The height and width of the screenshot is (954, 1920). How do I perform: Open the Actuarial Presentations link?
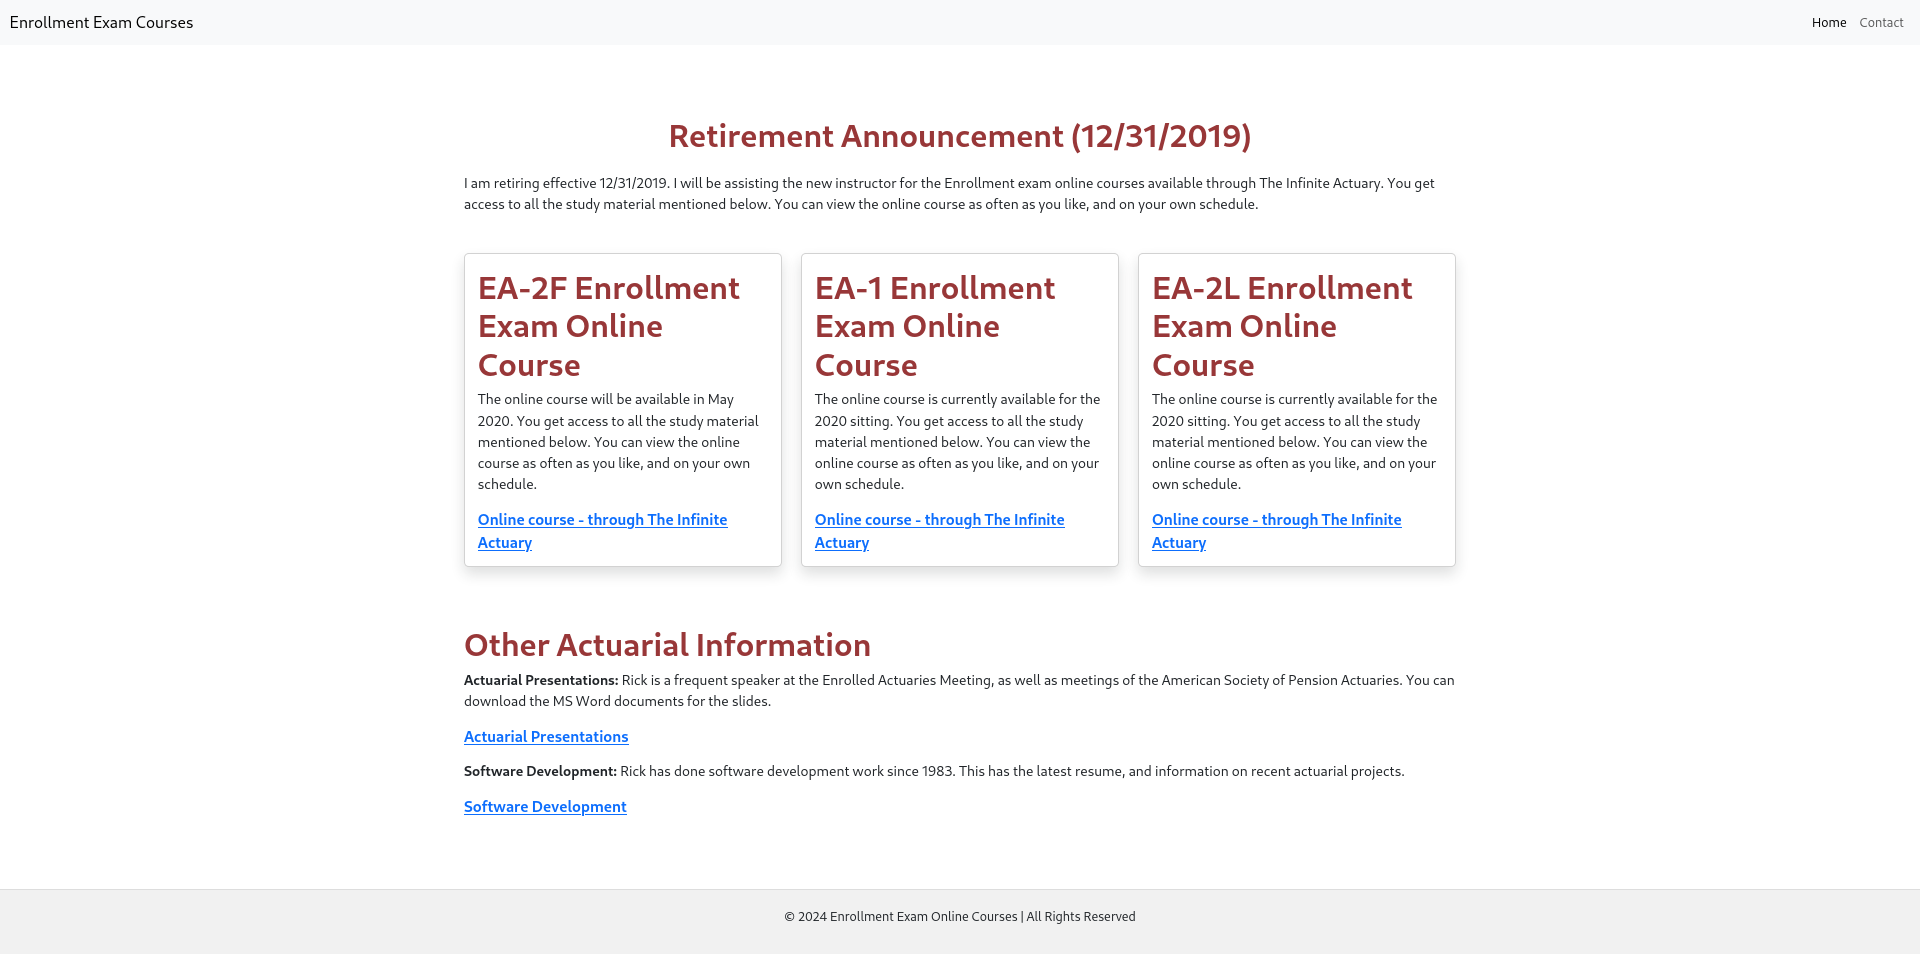click(x=546, y=737)
